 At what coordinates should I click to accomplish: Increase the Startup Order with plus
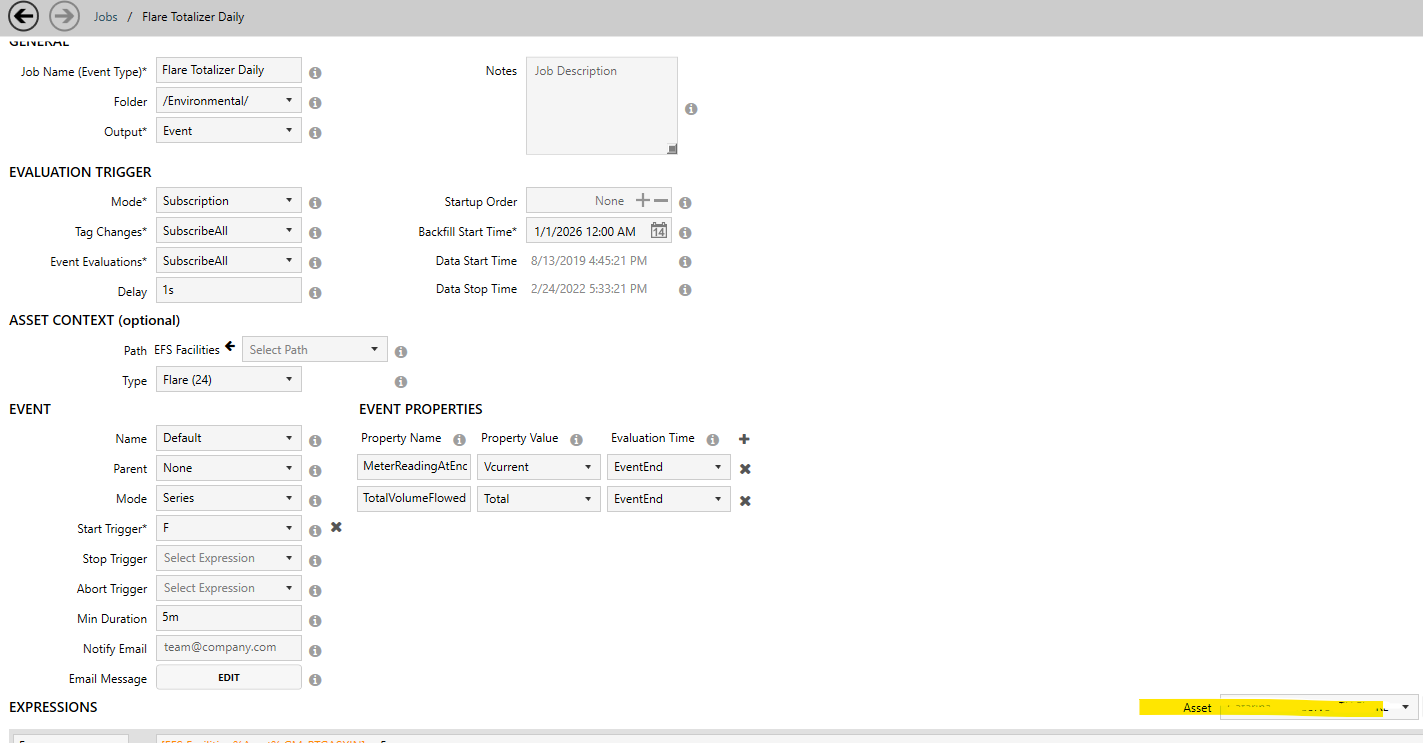pos(643,201)
